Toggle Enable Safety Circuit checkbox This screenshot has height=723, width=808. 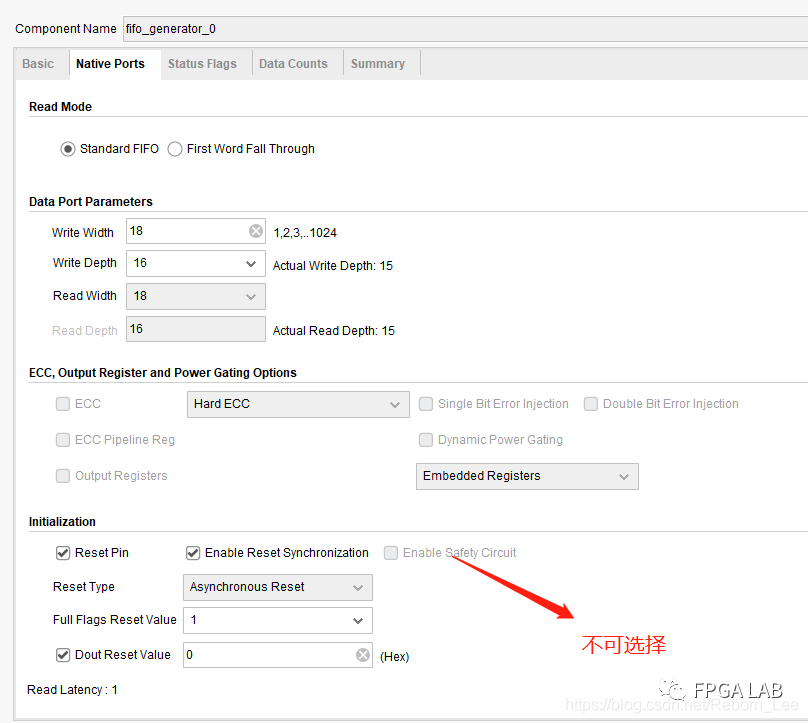pyautogui.click(x=391, y=553)
